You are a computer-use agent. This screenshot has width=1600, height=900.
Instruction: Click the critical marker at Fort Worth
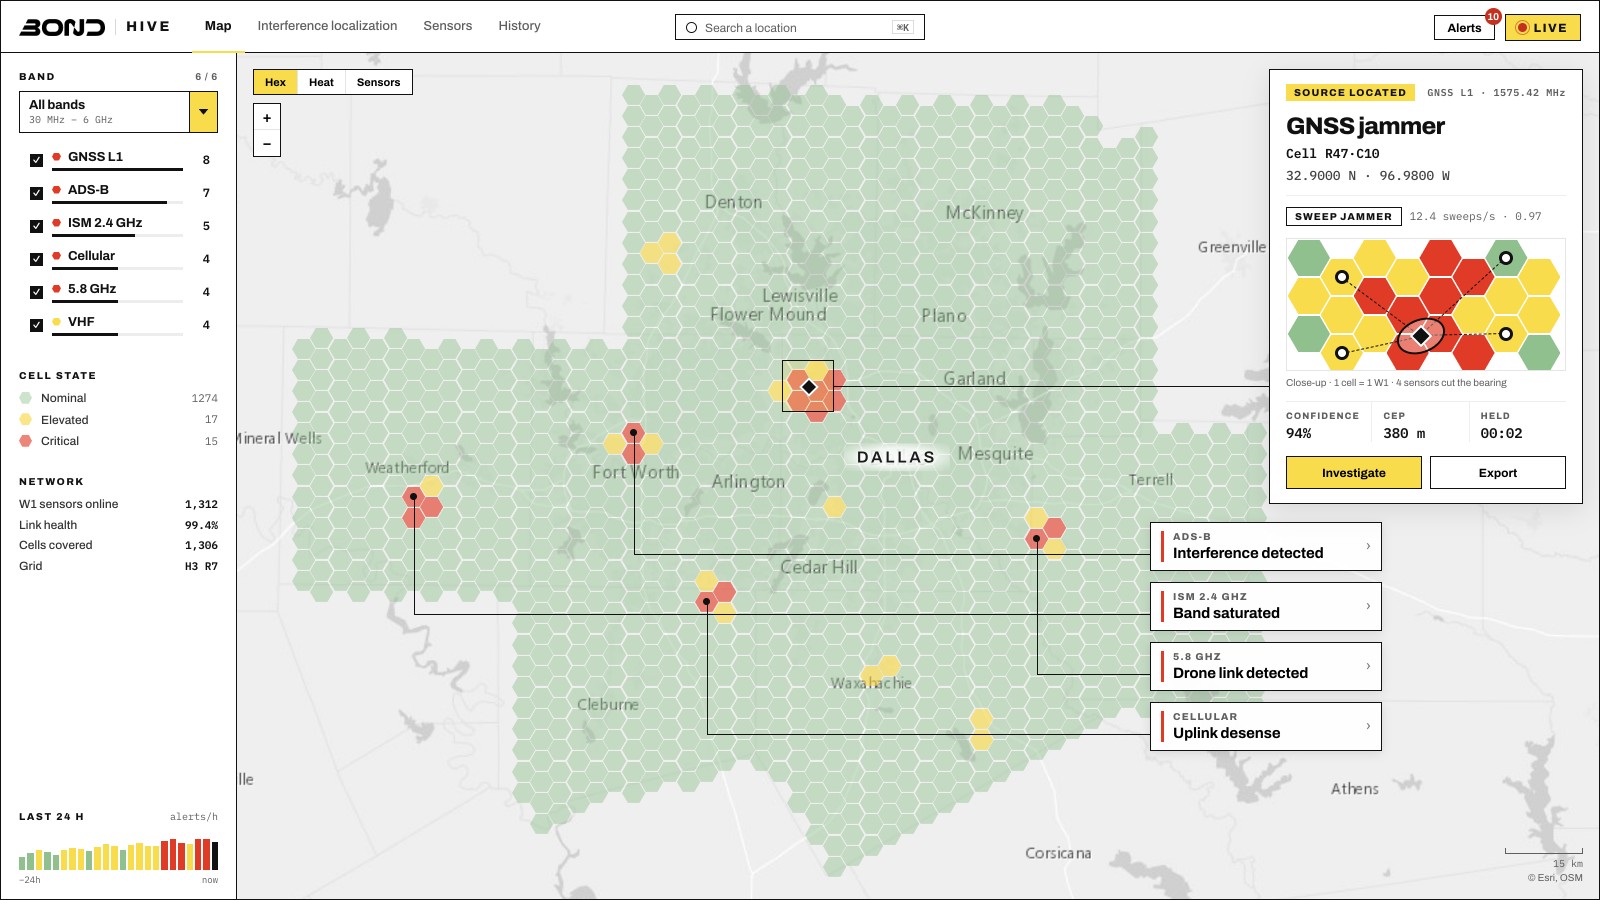coord(634,433)
